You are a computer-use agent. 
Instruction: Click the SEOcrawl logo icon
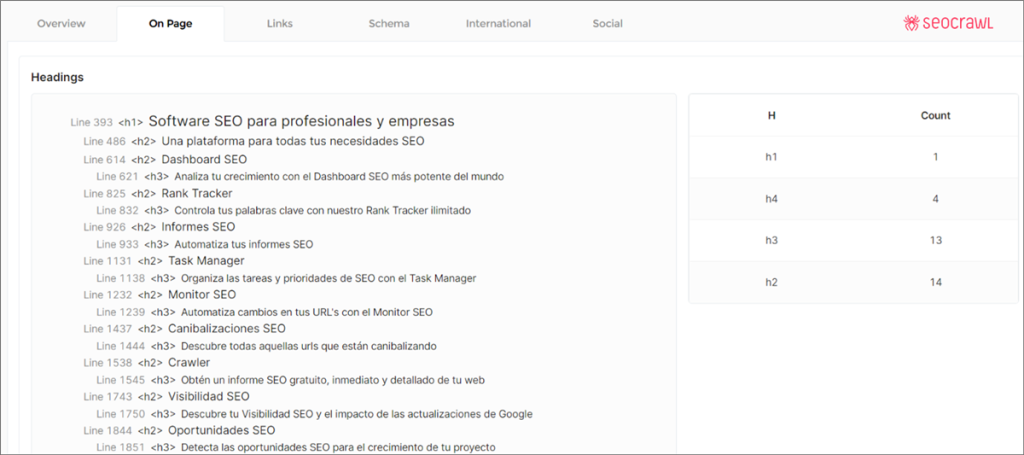click(x=912, y=23)
